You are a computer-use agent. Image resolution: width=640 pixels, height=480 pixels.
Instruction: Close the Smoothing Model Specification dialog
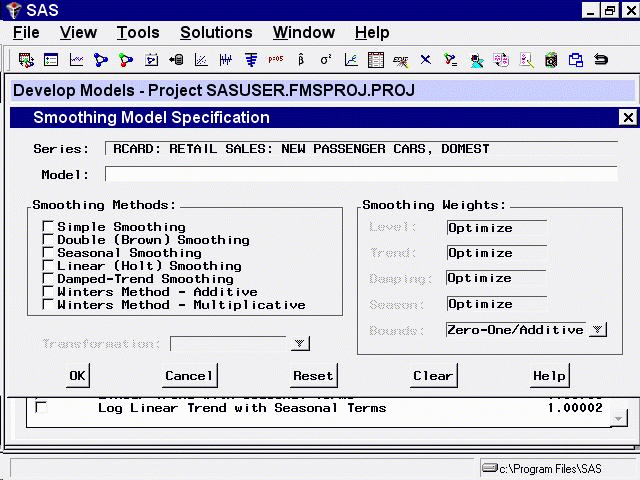point(628,118)
